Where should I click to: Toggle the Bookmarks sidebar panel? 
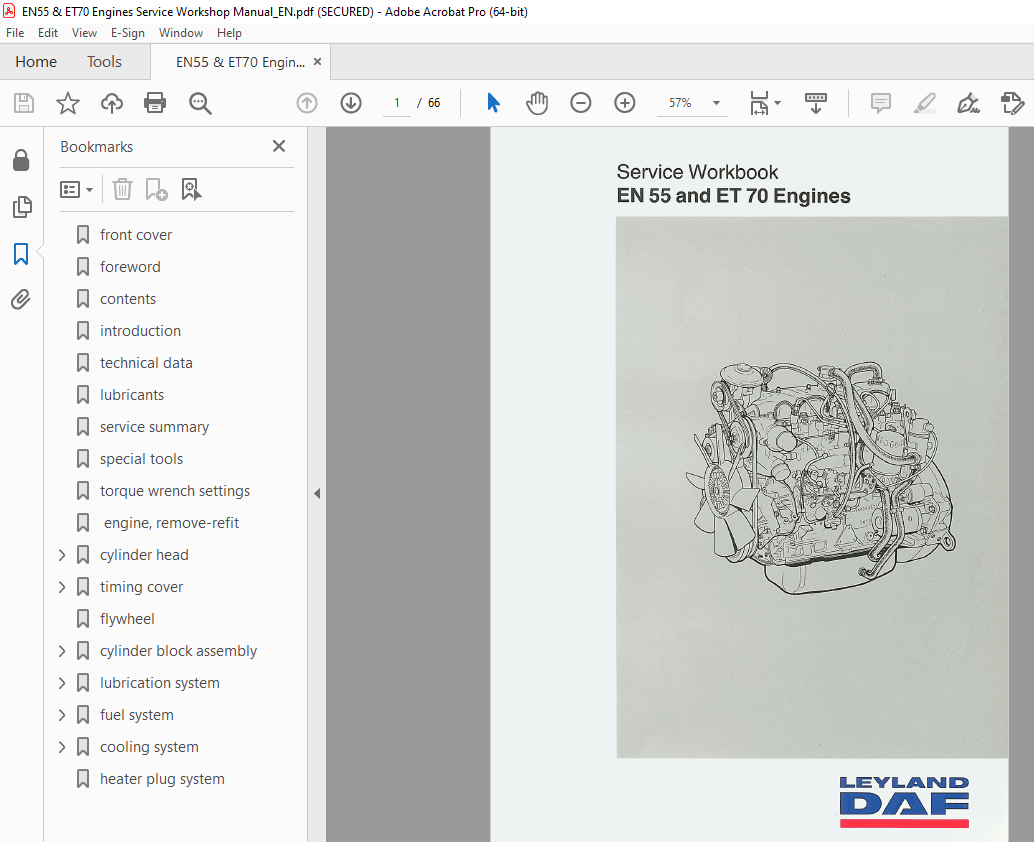coord(21,254)
